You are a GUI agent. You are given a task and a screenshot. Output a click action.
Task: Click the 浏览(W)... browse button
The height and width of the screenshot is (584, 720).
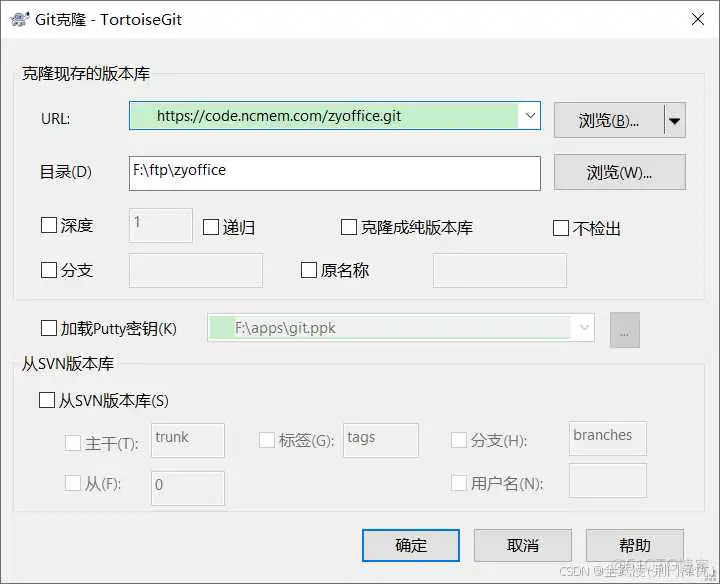tap(620, 172)
